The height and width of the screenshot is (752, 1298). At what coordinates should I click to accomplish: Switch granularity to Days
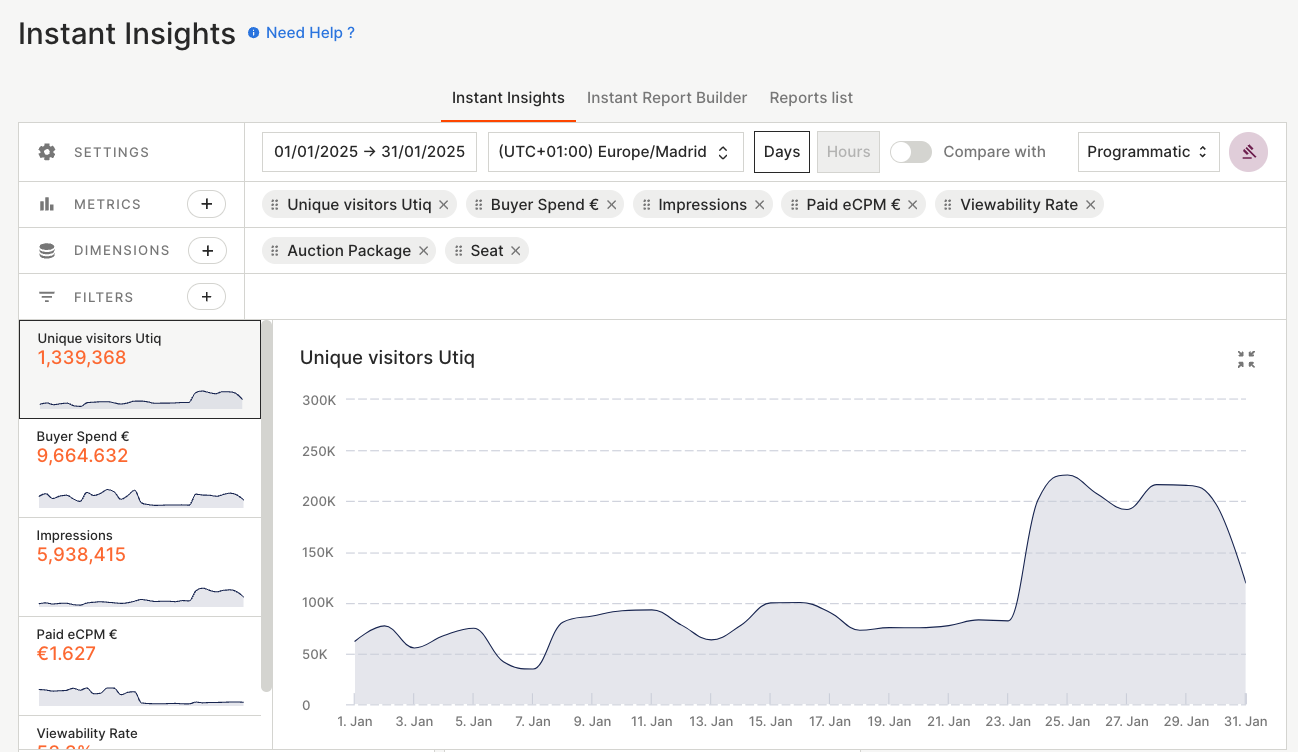781,152
